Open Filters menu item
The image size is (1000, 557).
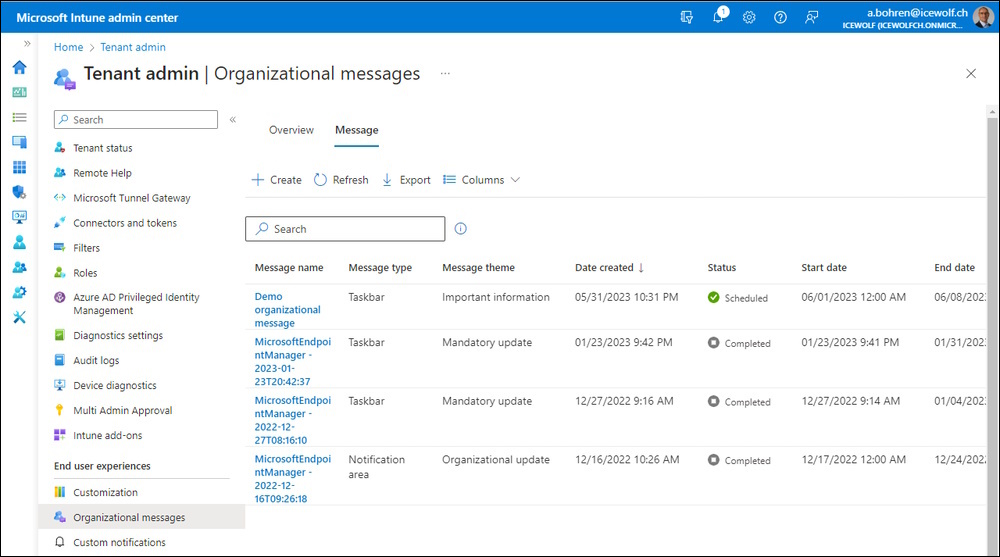click(86, 248)
